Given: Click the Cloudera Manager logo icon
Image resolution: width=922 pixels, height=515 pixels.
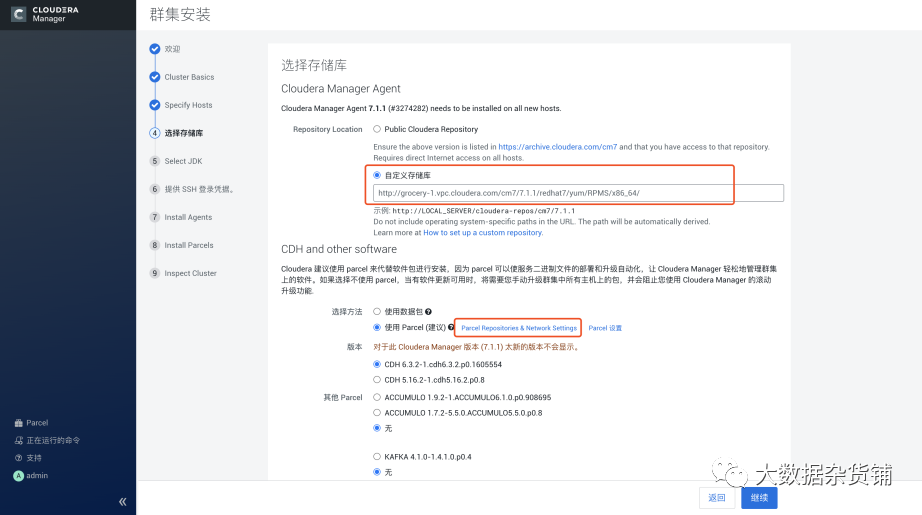Looking at the screenshot, I should 19,14.
